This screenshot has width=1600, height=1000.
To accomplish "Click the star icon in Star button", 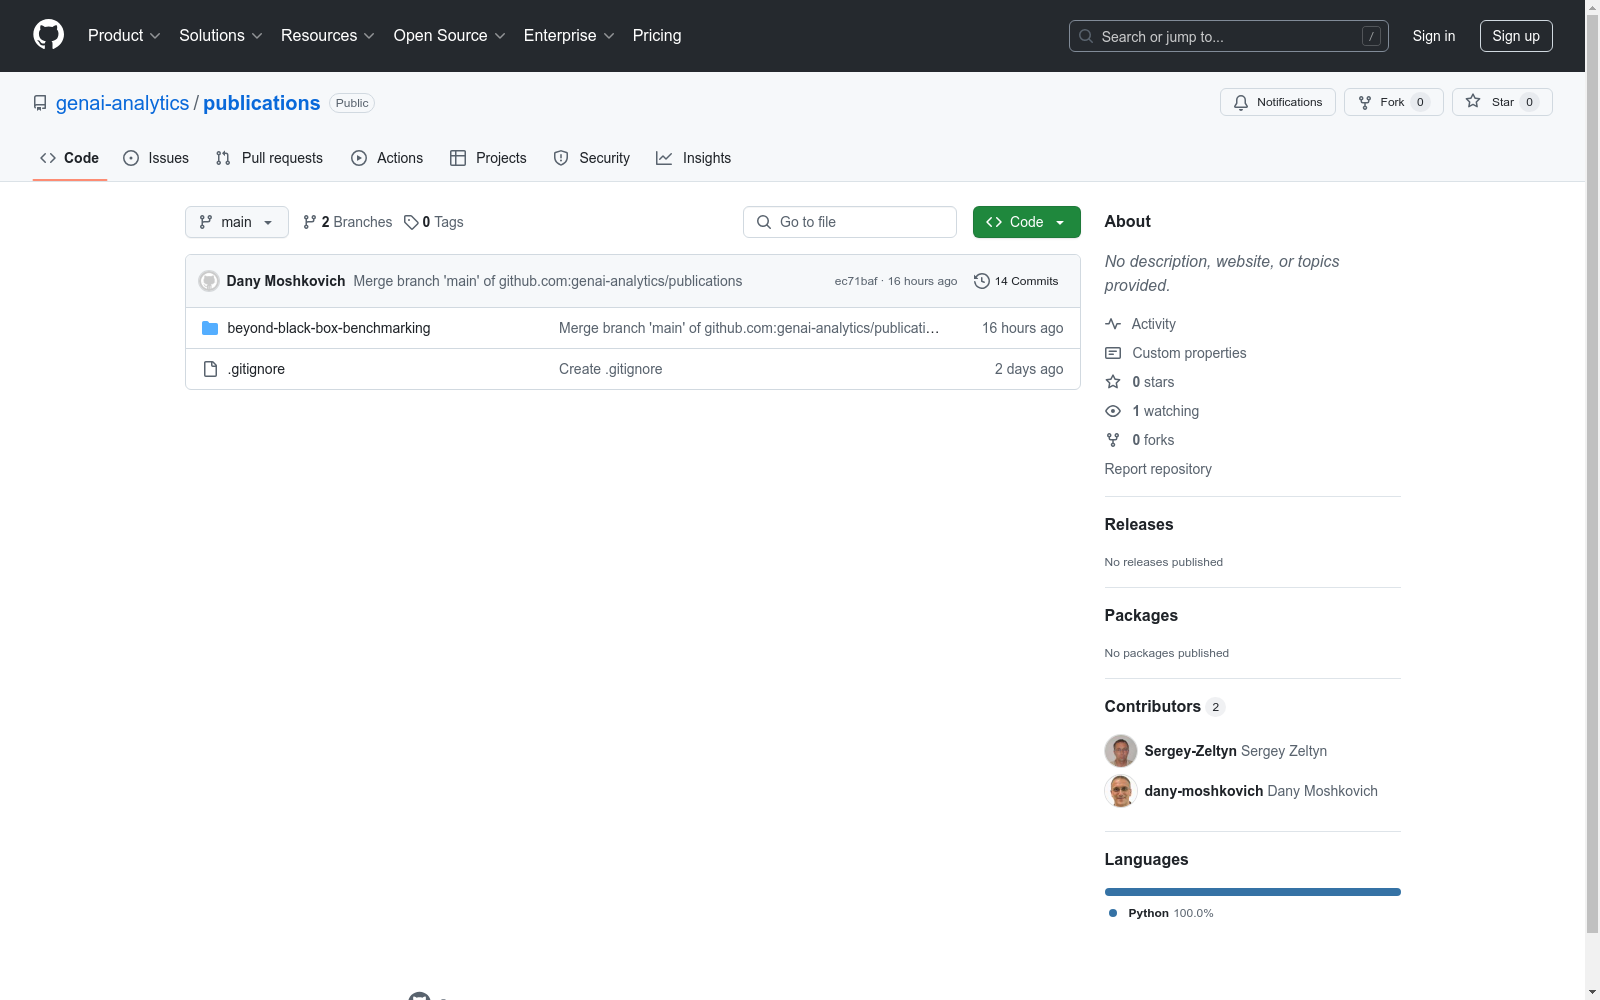I will click(1473, 101).
